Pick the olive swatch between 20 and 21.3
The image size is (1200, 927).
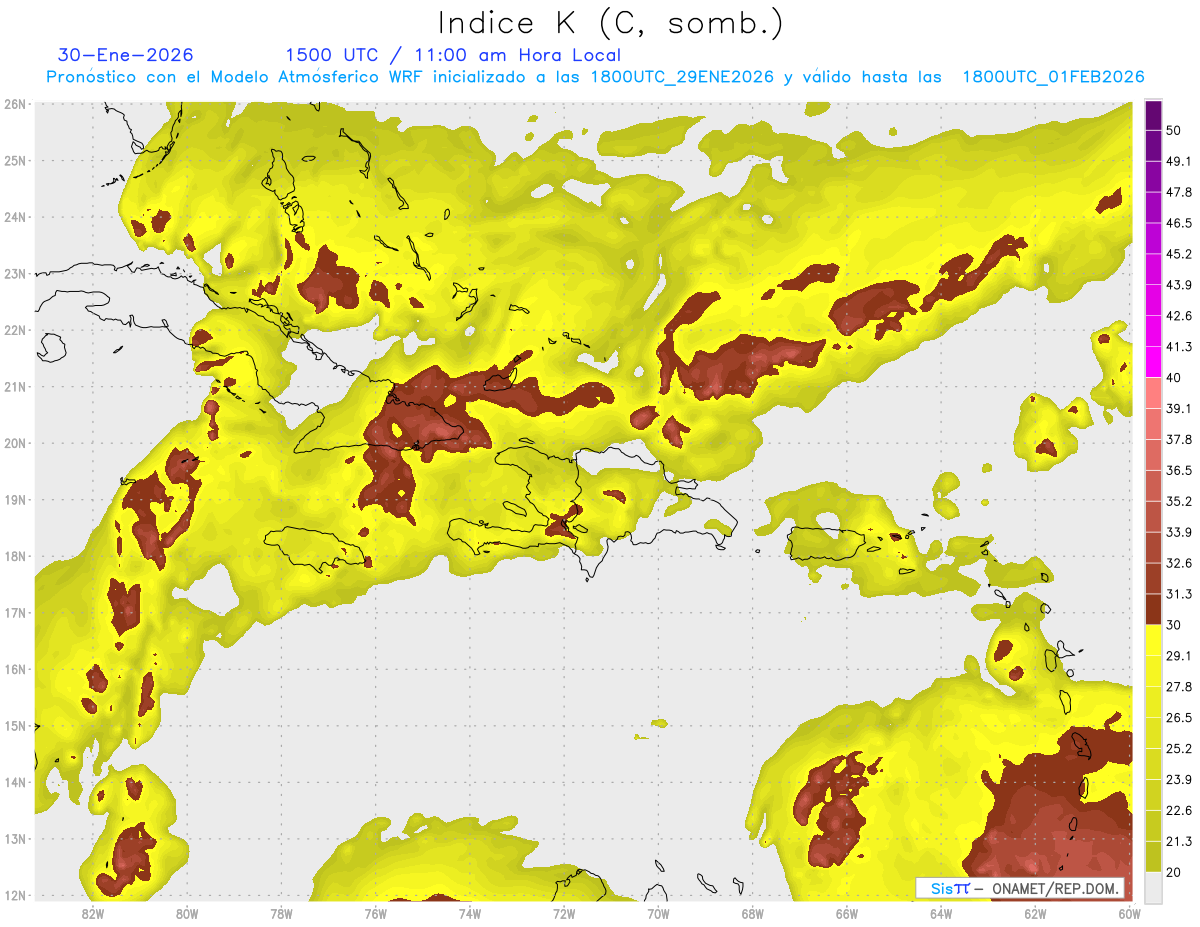(1153, 856)
